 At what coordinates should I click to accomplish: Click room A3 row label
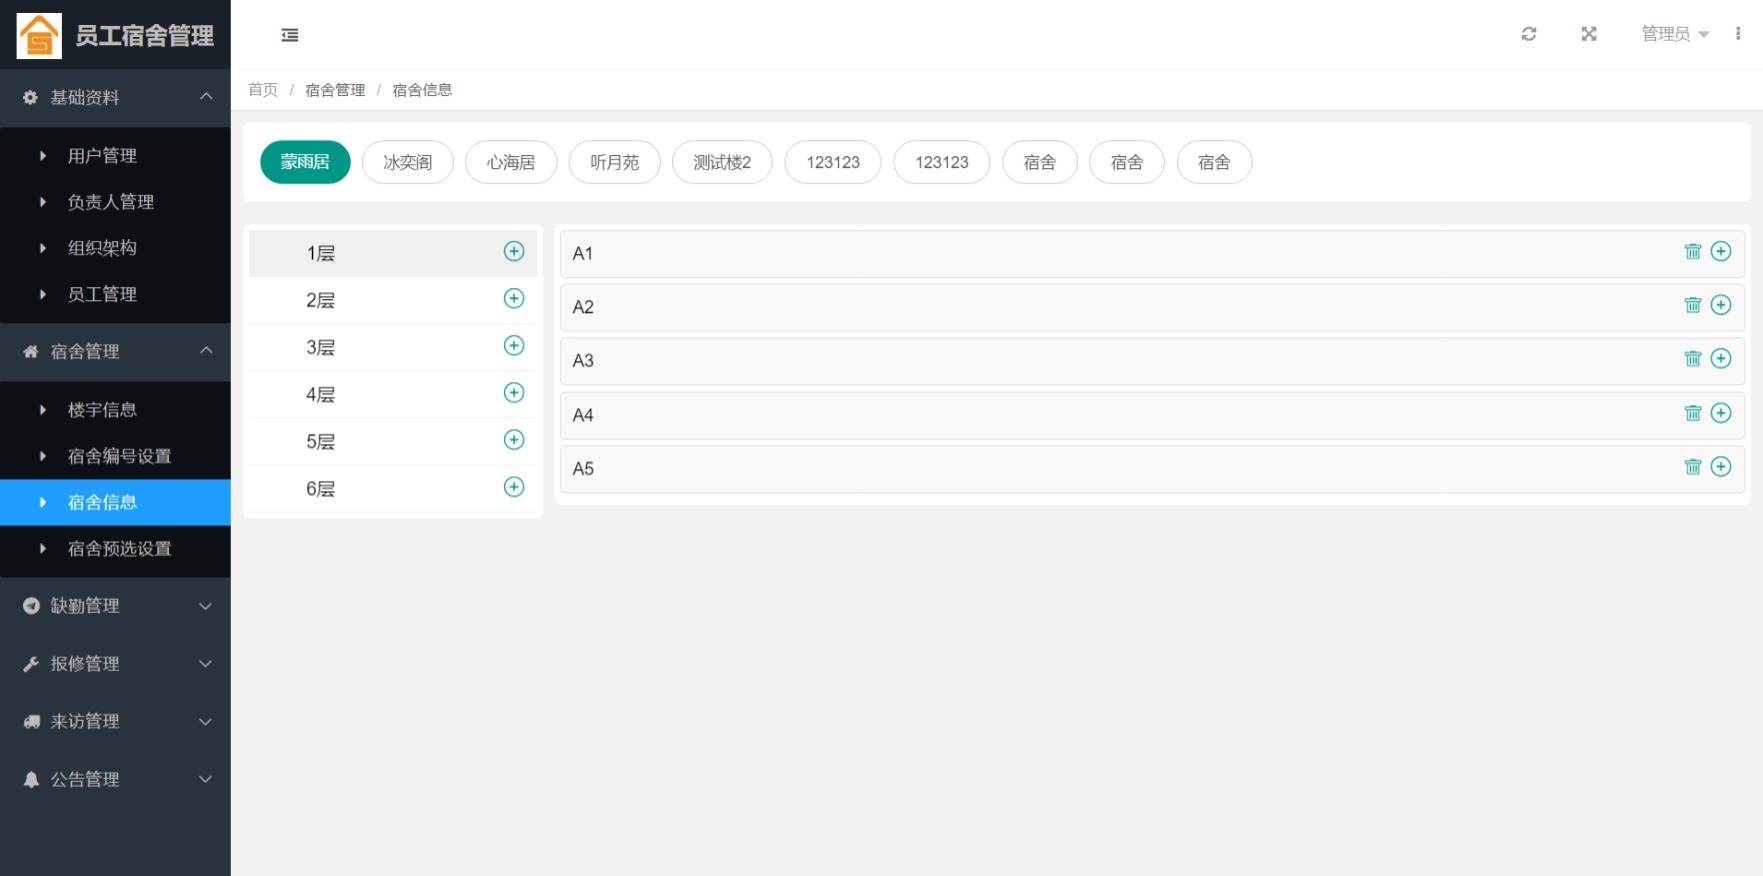point(583,361)
